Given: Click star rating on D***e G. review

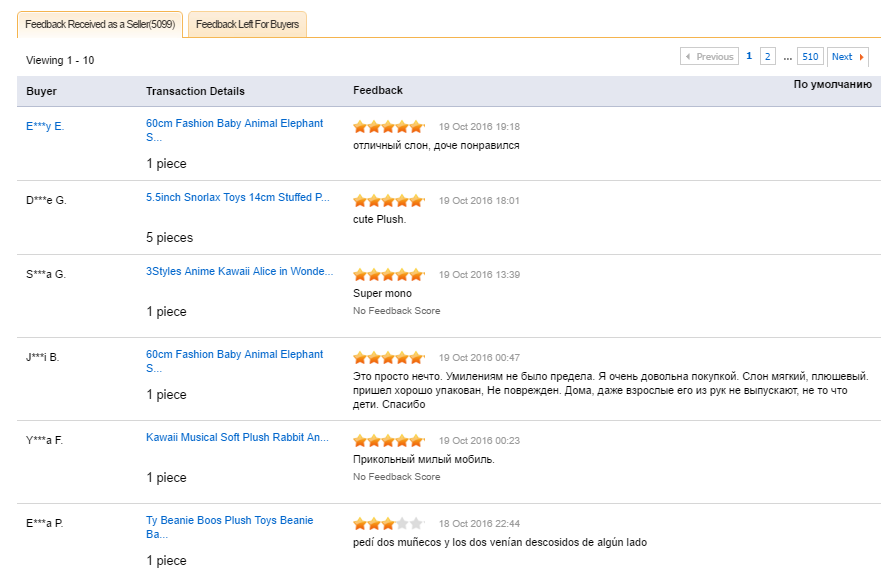Looking at the screenshot, I should (389, 201).
